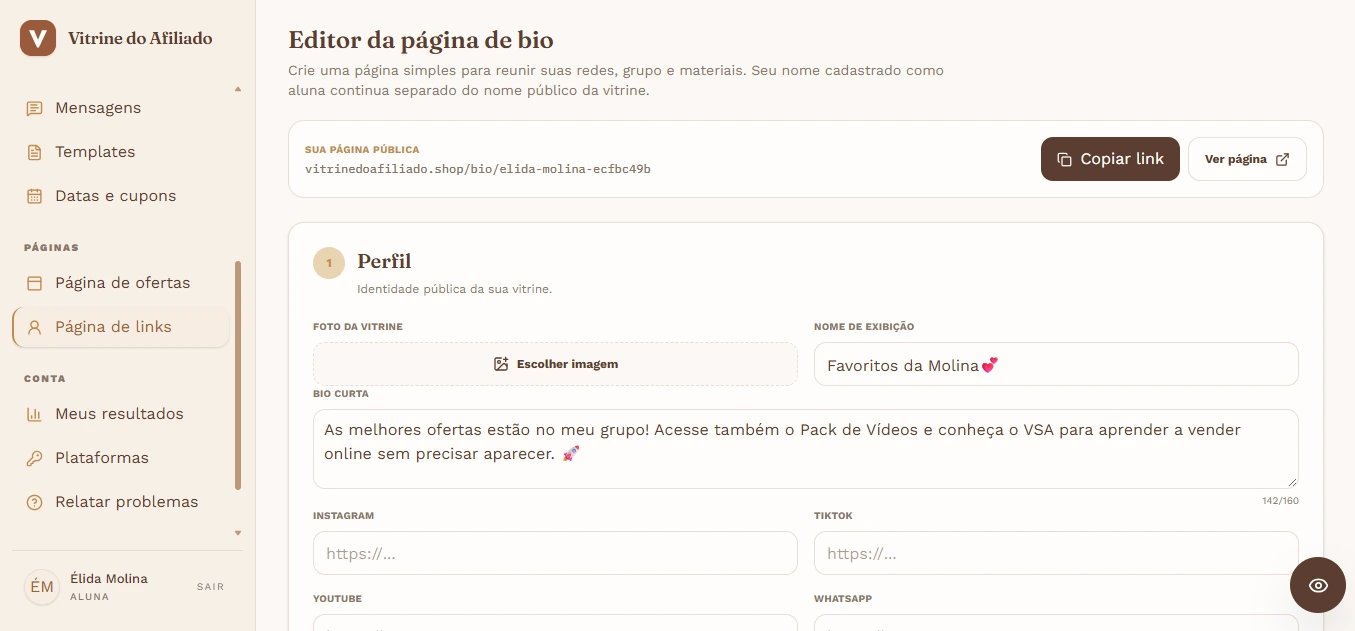Click the sidebar vertical scrollbar
1355x631 pixels.
(x=238, y=375)
